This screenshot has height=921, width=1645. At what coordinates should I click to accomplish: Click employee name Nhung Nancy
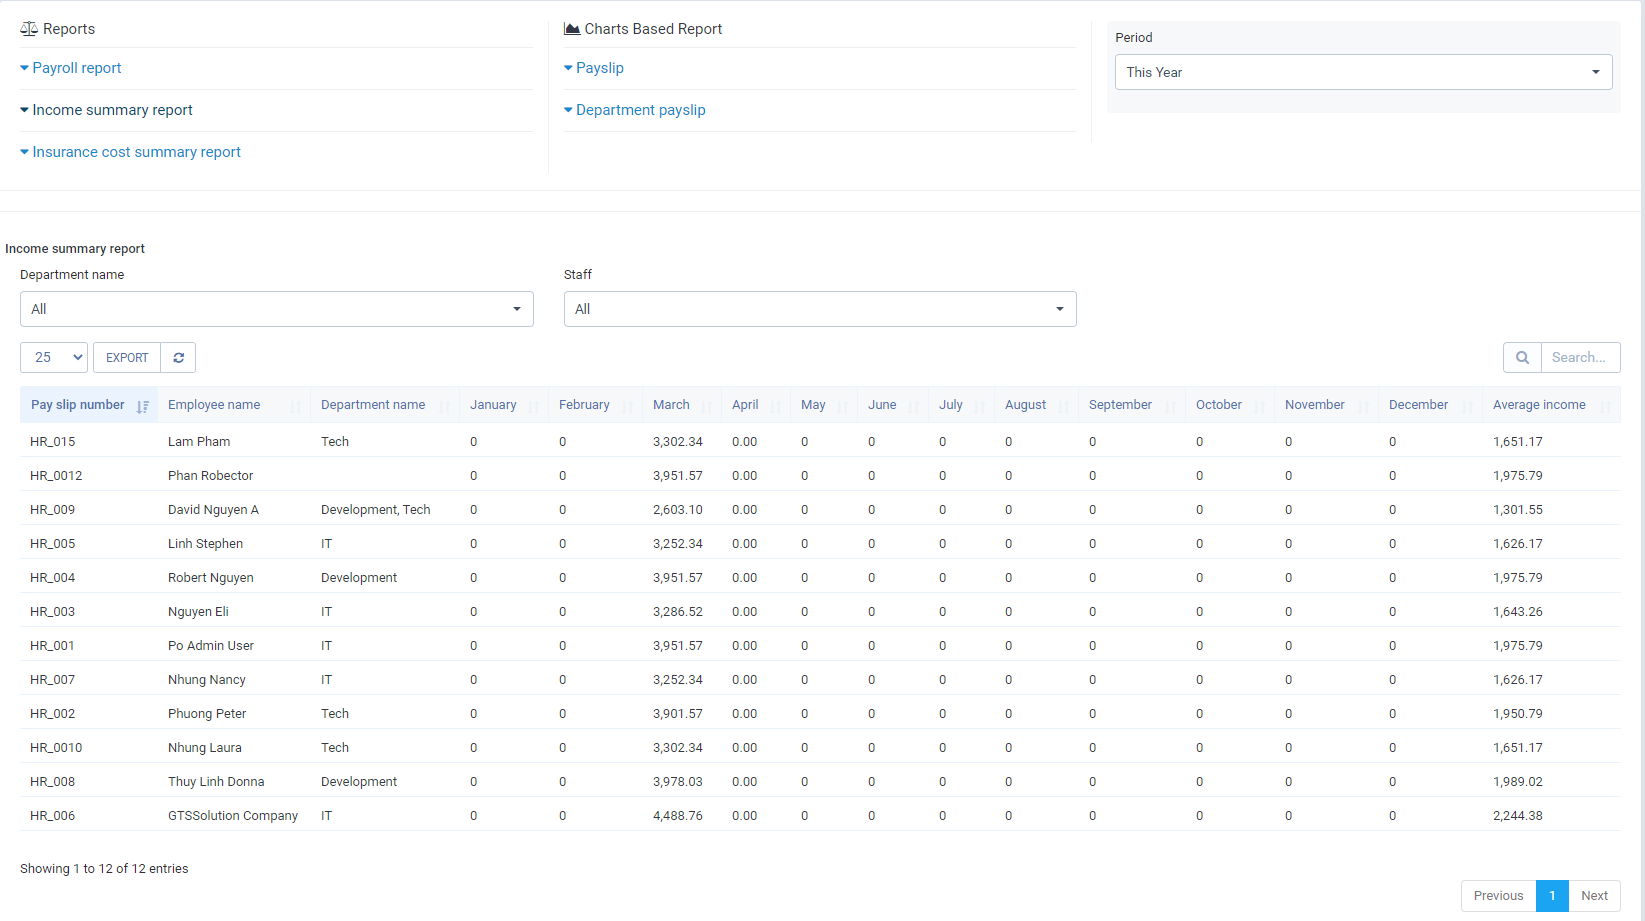207,679
